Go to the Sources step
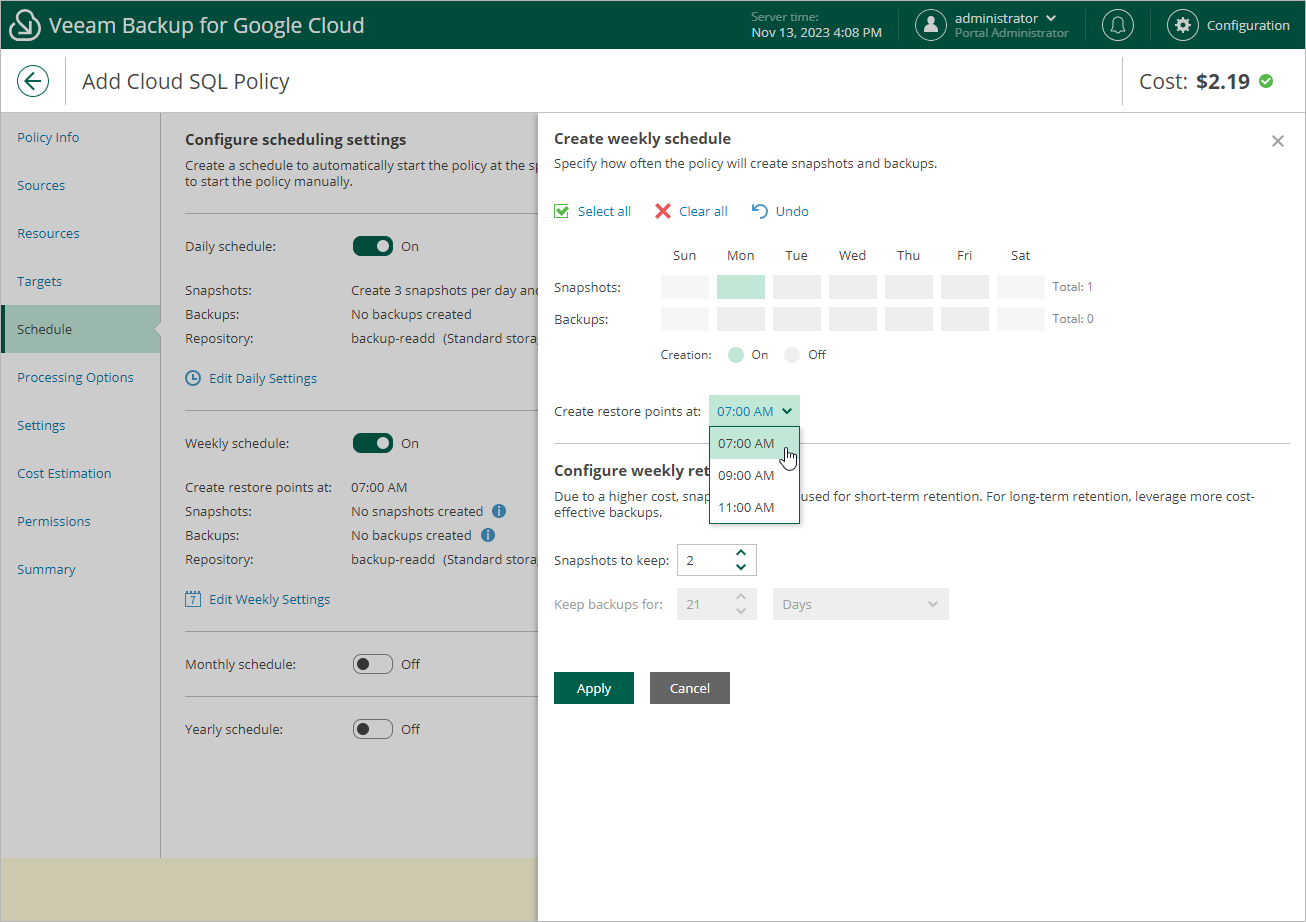This screenshot has width=1306, height=922. click(x=80, y=185)
